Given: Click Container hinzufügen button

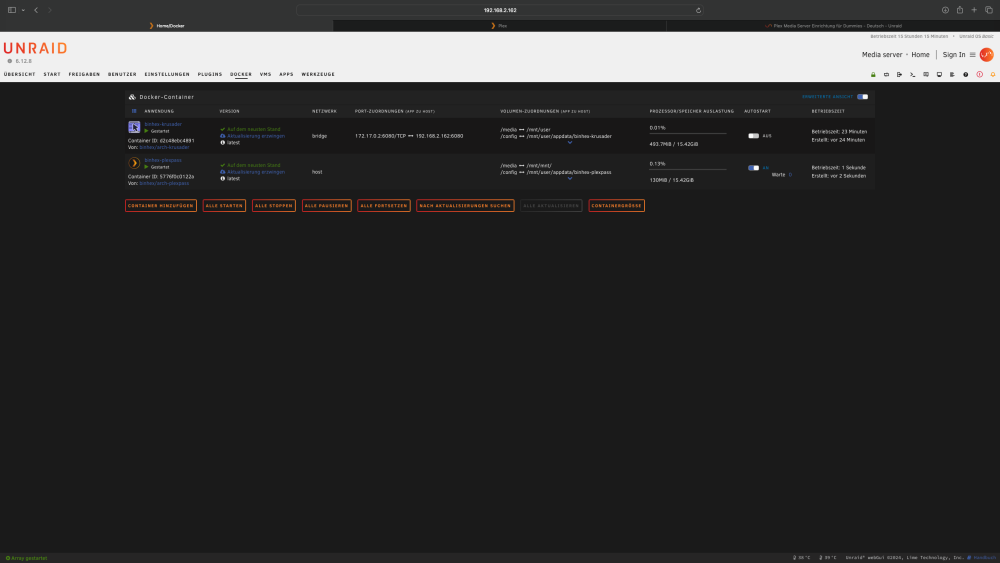Looking at the screenshot, I should (161, 206).
